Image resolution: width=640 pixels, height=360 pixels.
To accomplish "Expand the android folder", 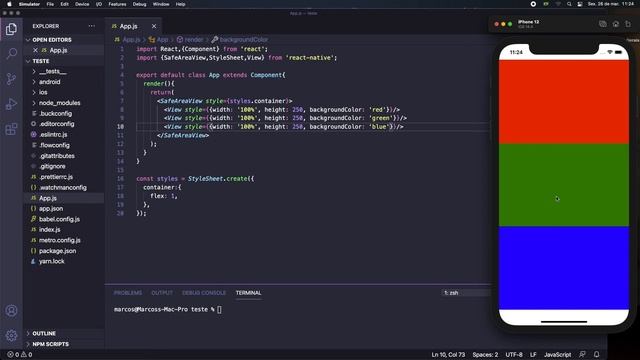I will (x=50, y=82).
